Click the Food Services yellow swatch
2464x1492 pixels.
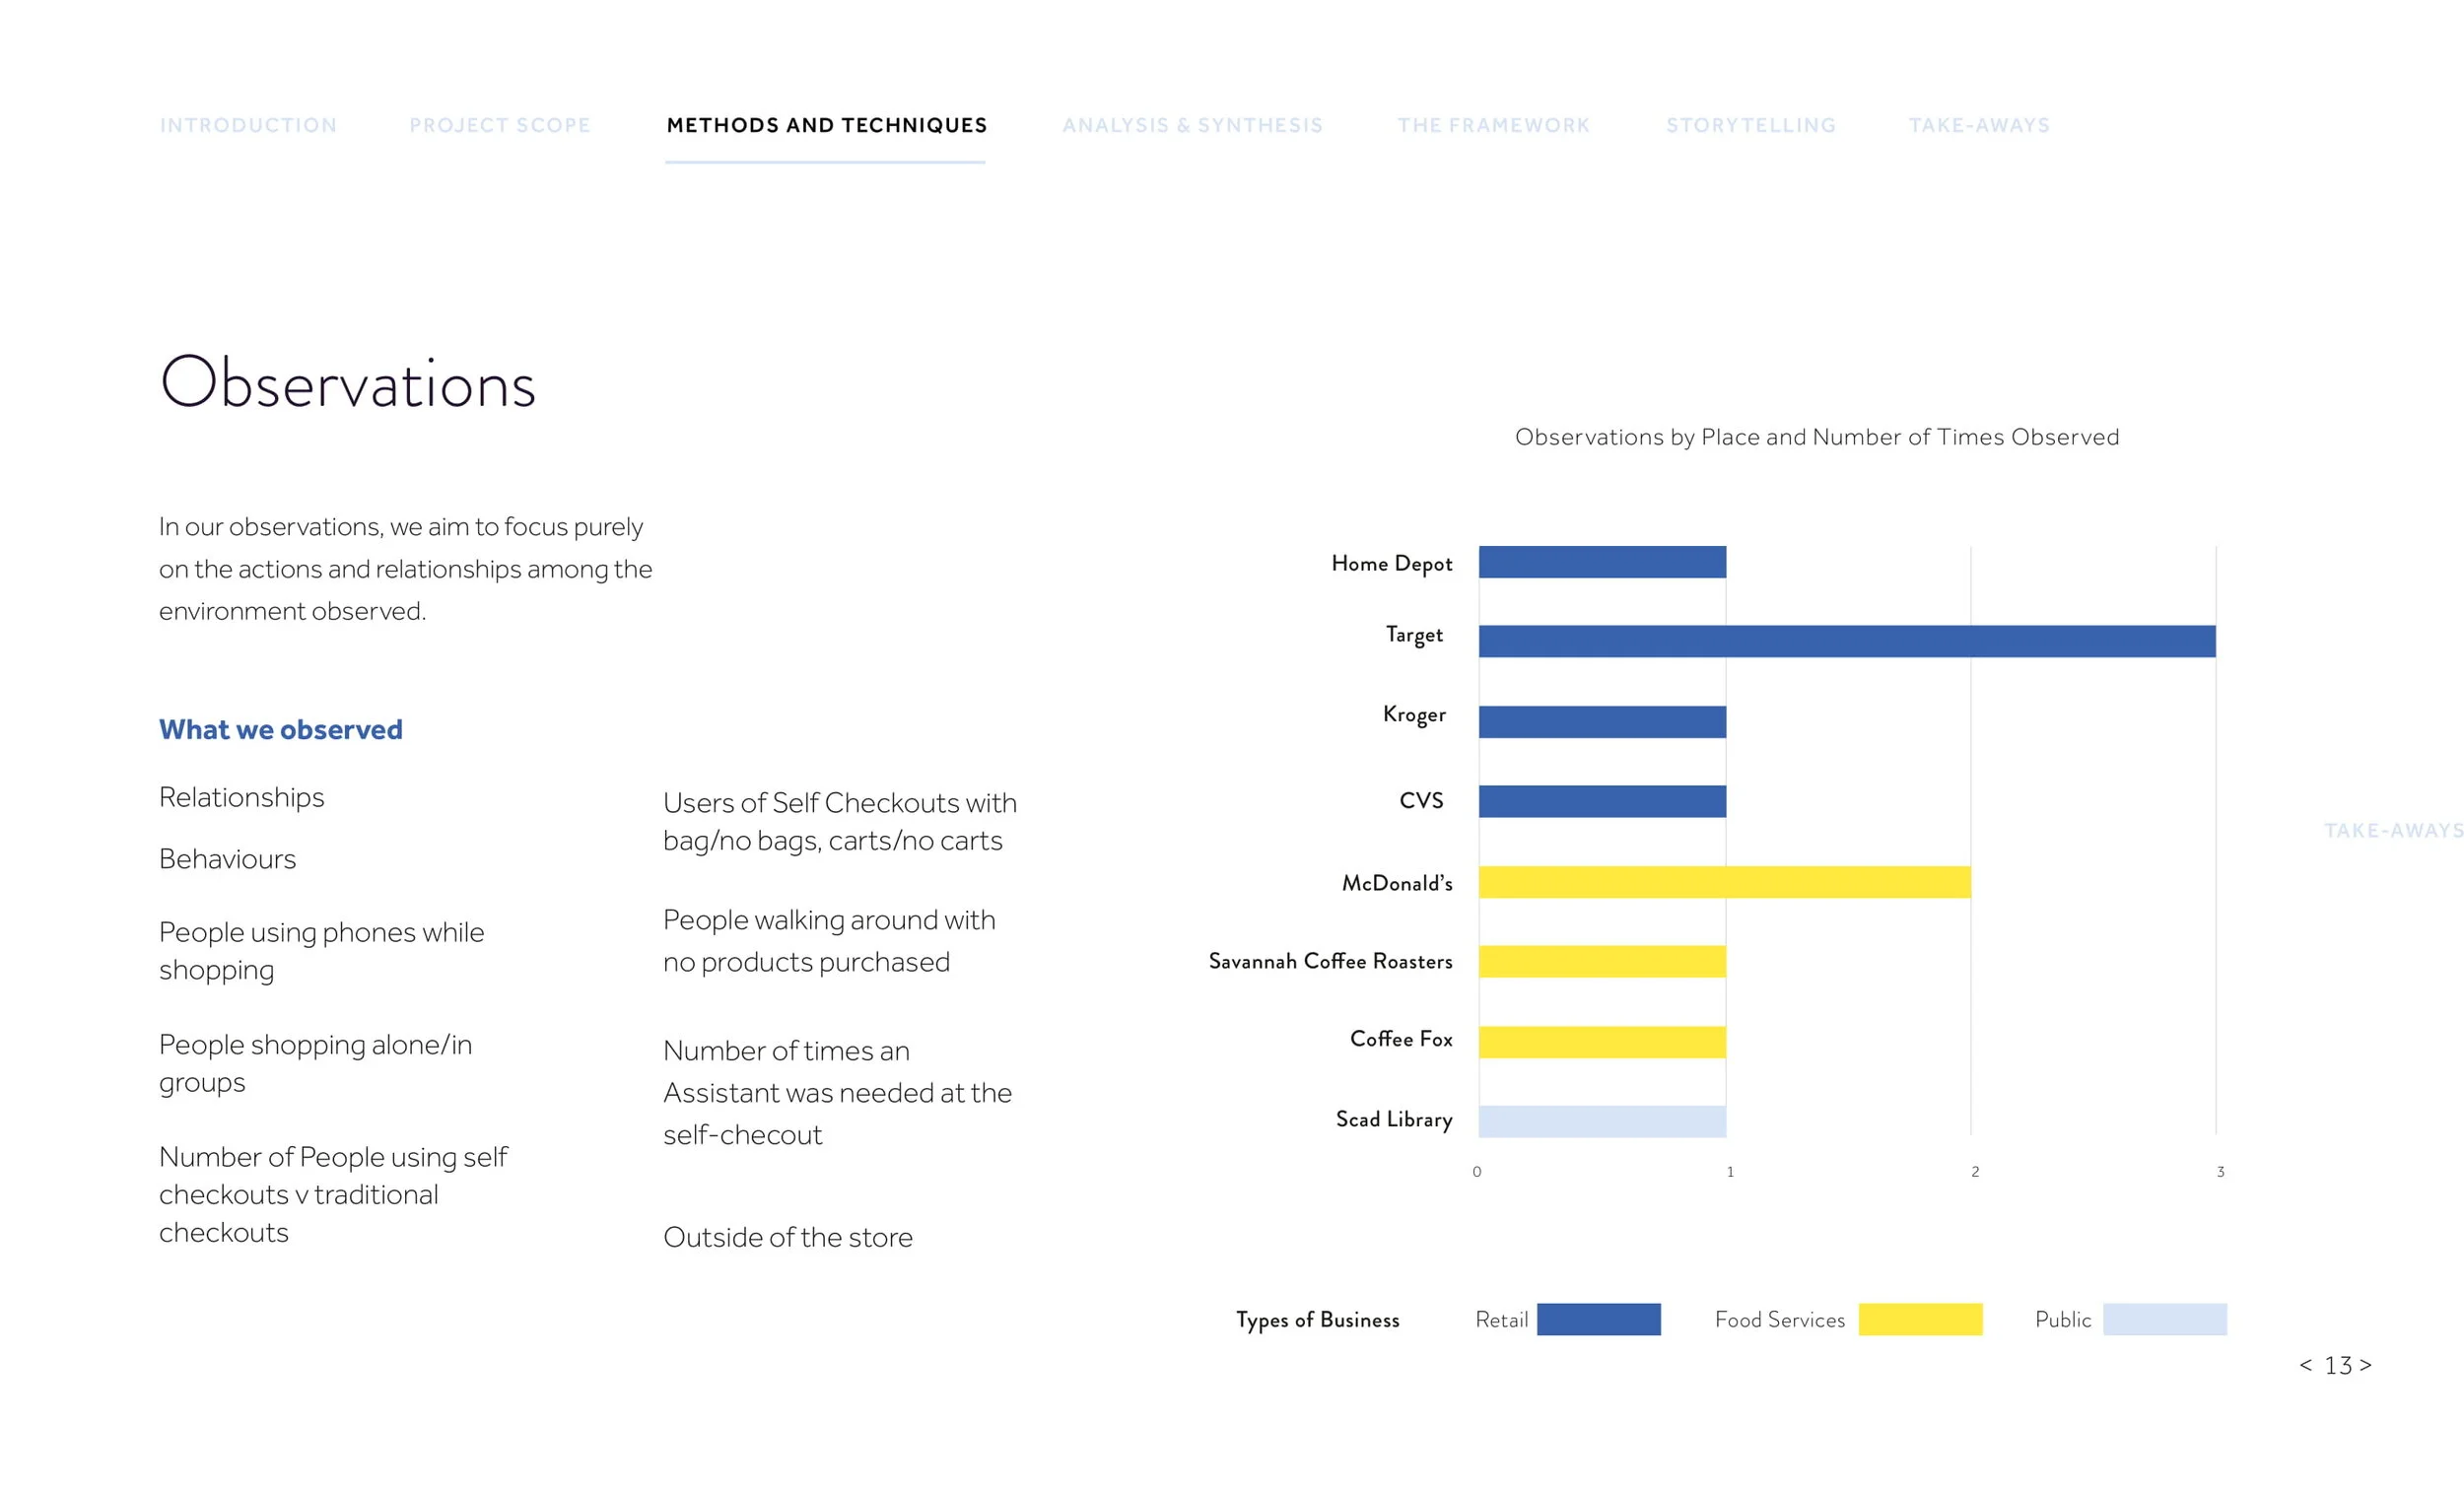(x=1920, y=1319)
